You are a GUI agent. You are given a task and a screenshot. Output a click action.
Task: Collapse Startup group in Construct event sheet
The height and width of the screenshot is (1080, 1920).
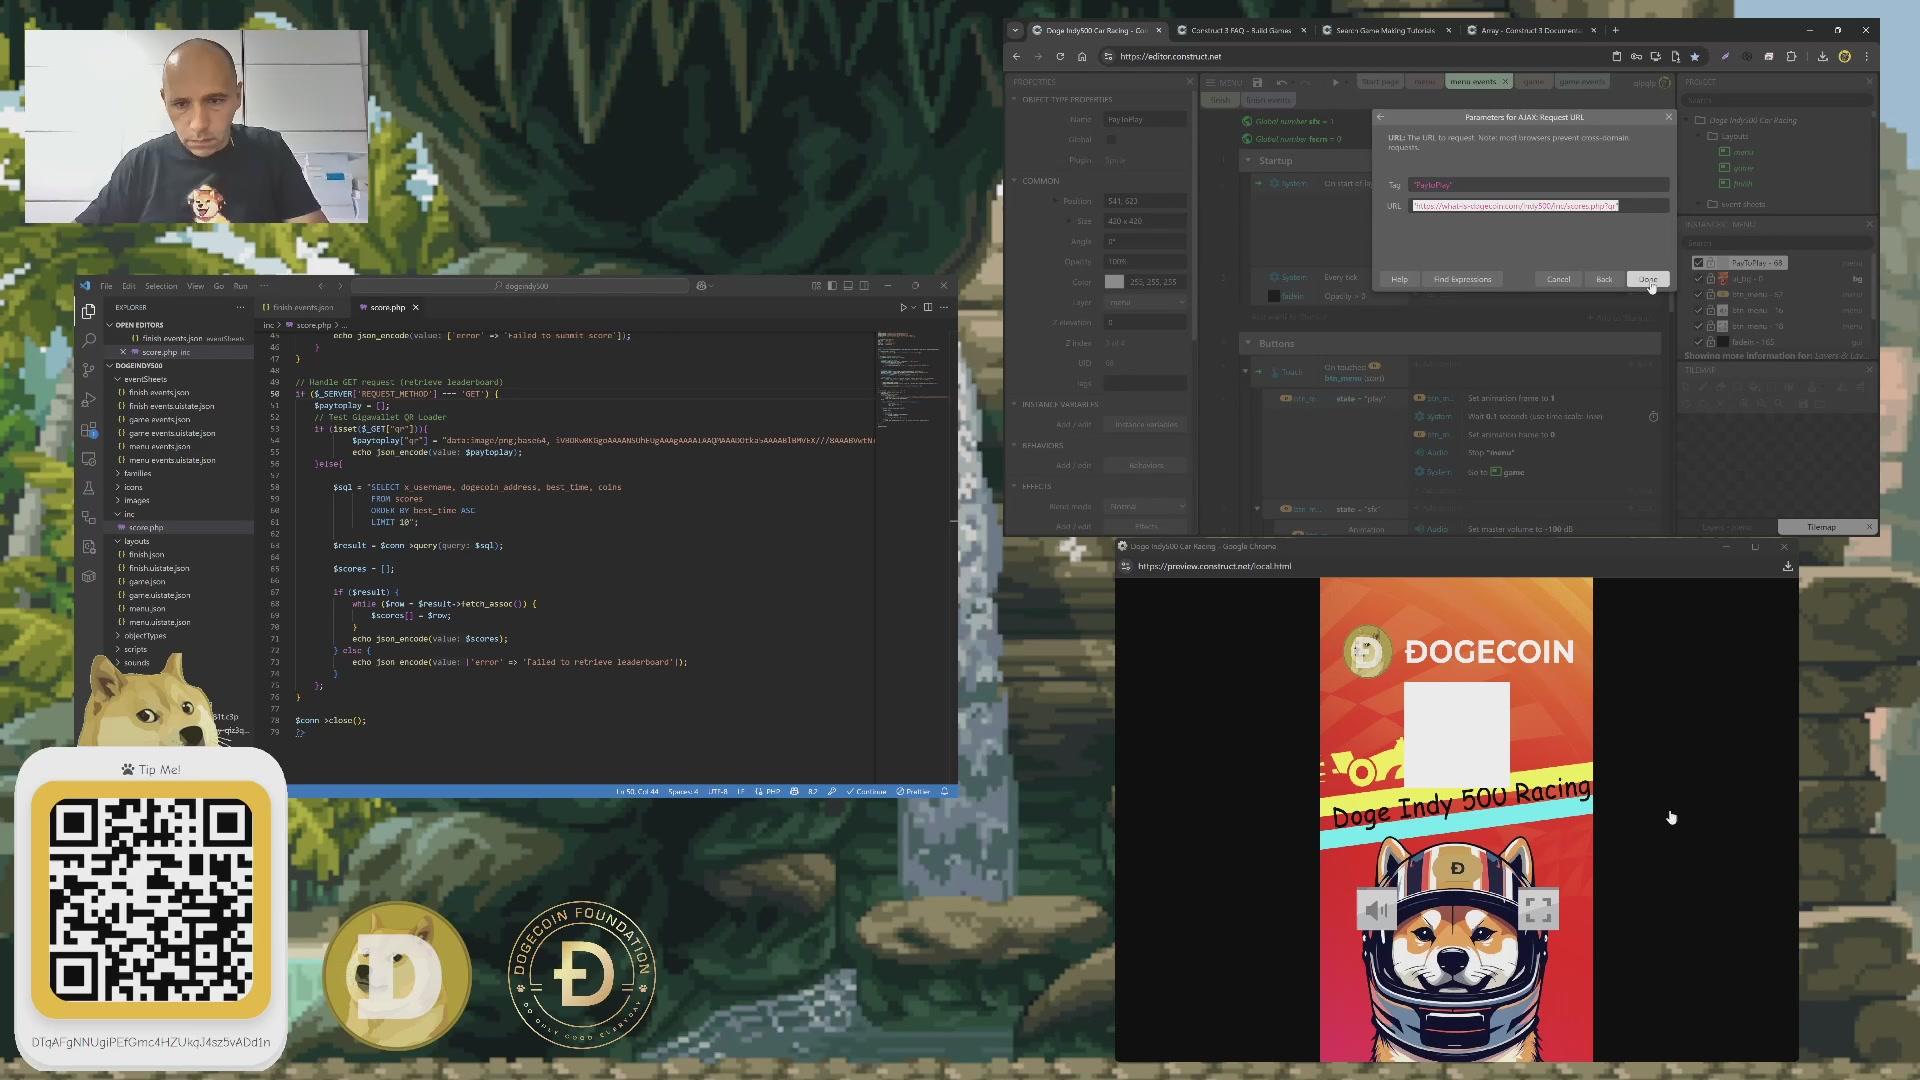pyautogui.click(x=1247, y=161)
